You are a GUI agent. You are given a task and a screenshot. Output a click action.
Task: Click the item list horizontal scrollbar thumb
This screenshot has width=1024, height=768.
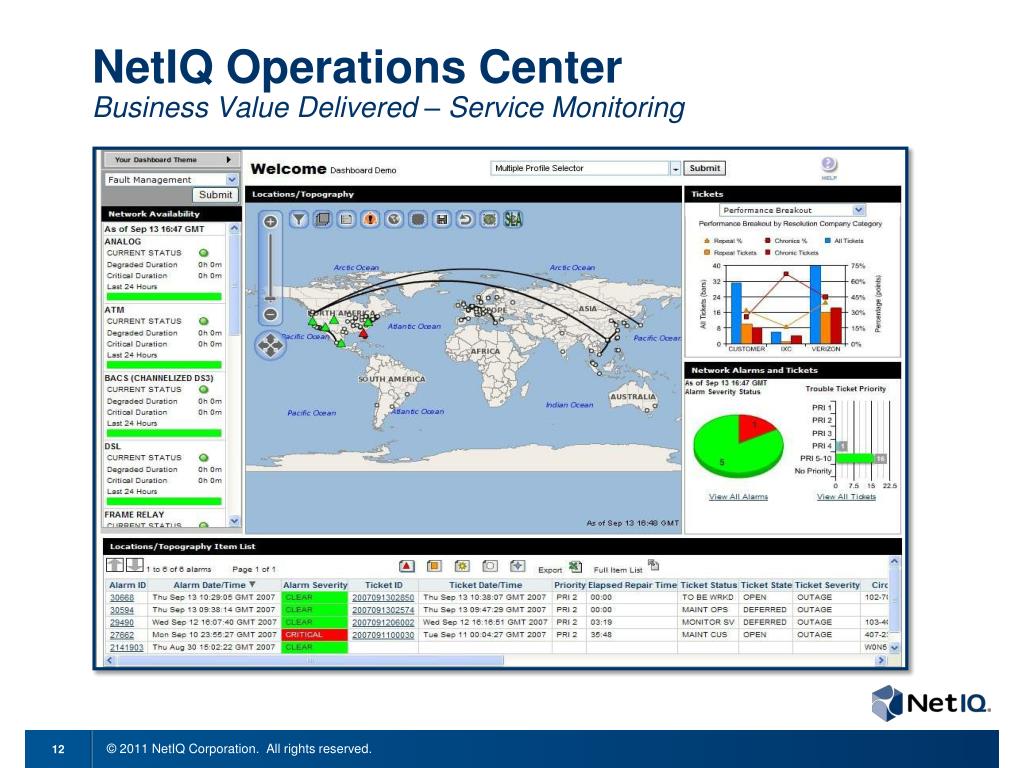[x=312, y=660]
